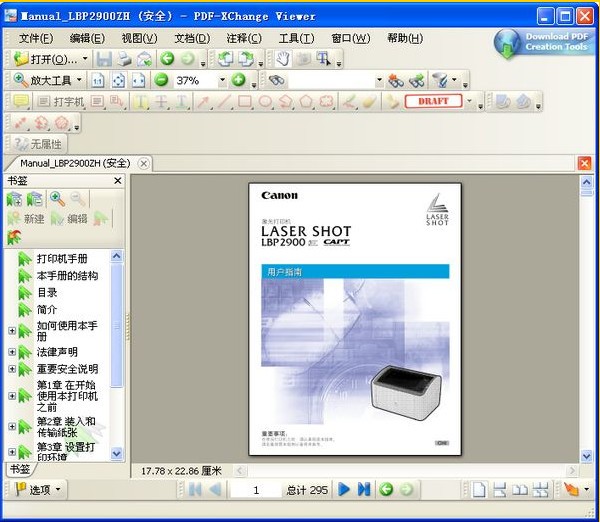The width and height of the screenshot is (600, 522).
Task: Rotate page clockwise icon
Action: click(x=246, y=59)
